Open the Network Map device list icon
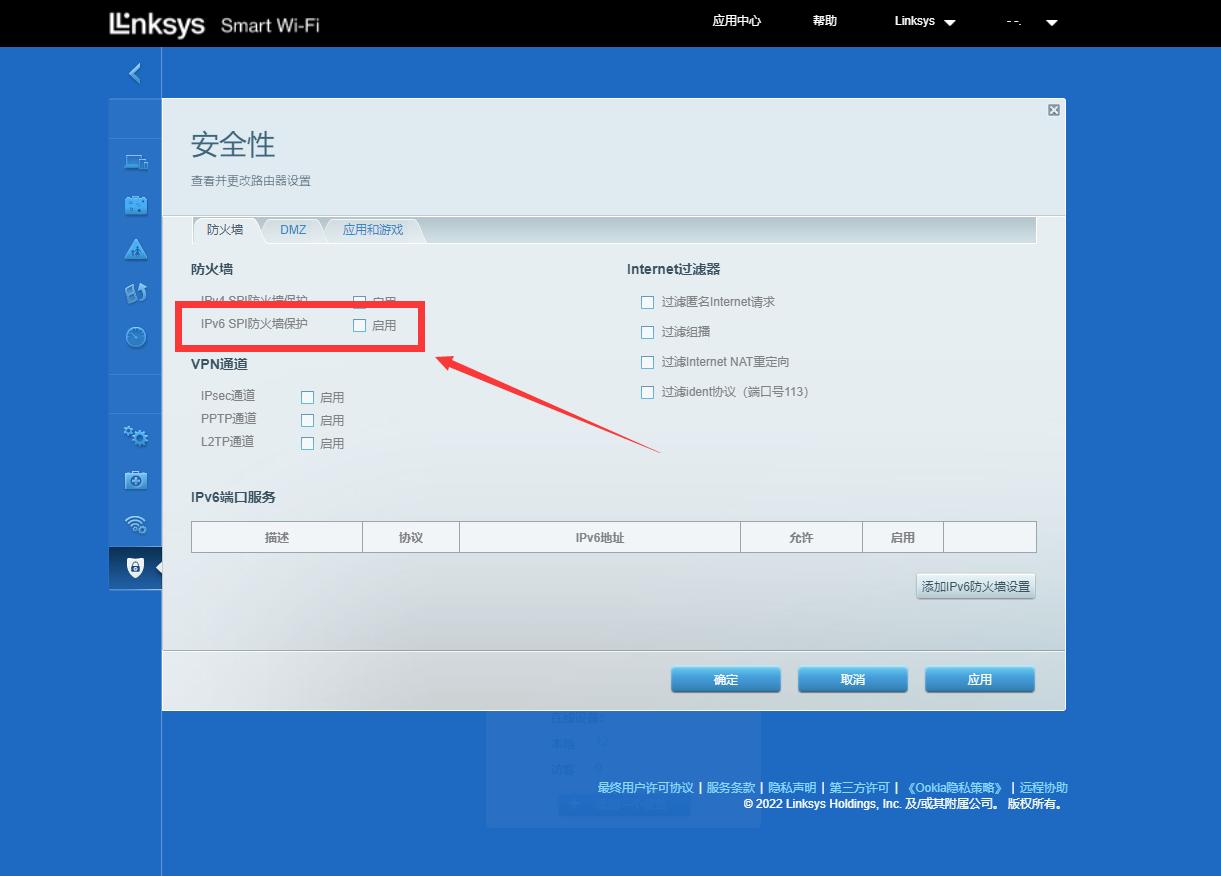 point(135,162)
